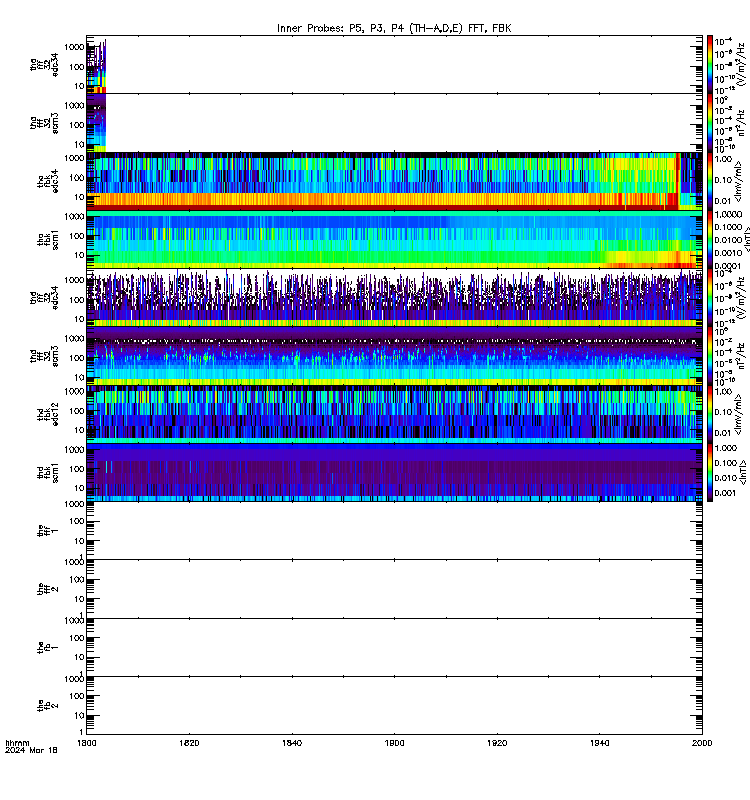Click the 'tha fbk scm1' axis label
Screen dimensions: 750x800
(48, 240)
